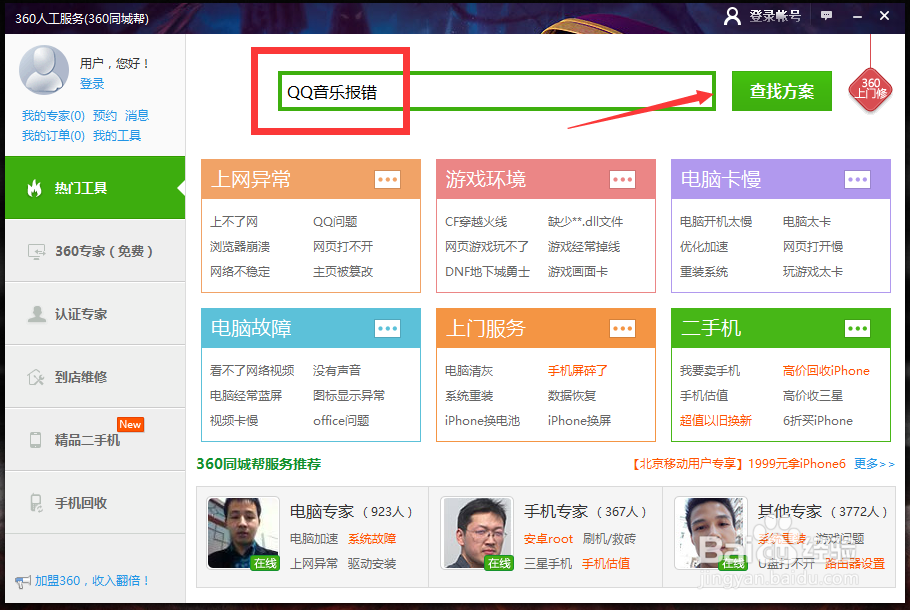Choose 主页被篡改 issue
The height and width of the screenshot is (610, 910).
[x=343, y=272]
